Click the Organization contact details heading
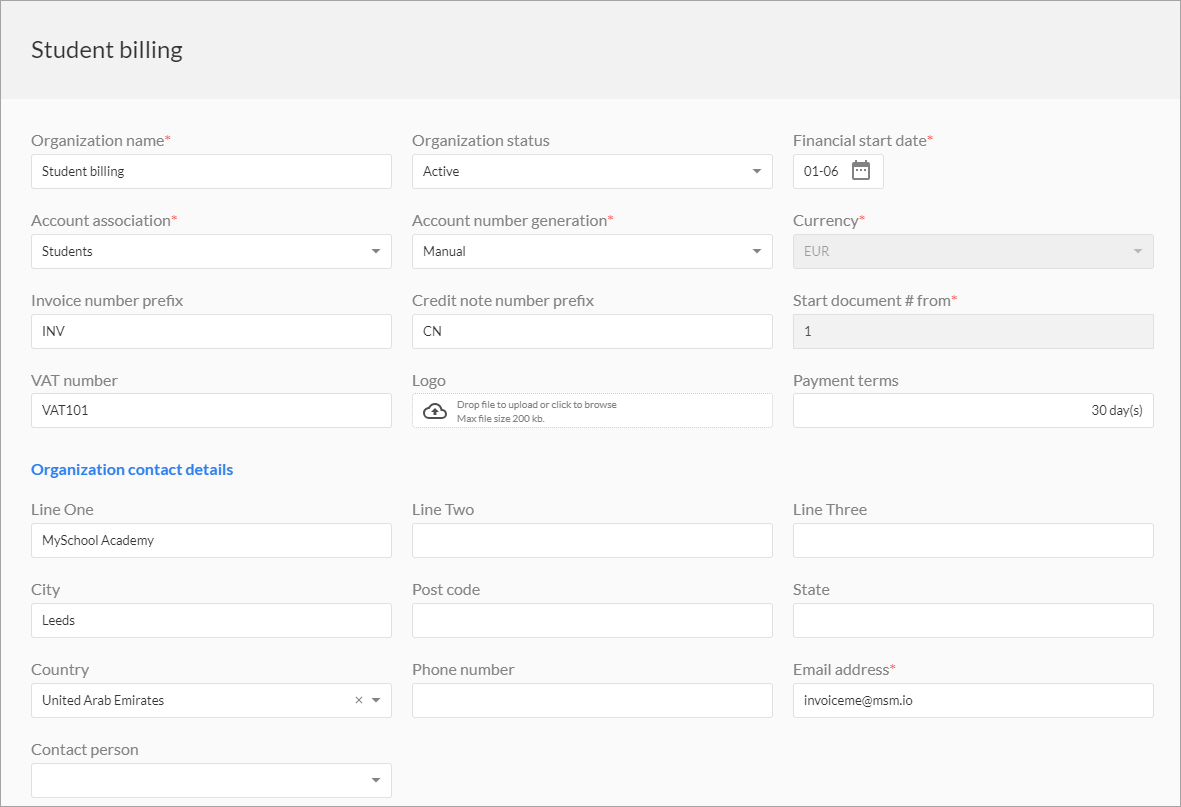The height and width of the screenshot is (807, 1181). coord(132,469)
